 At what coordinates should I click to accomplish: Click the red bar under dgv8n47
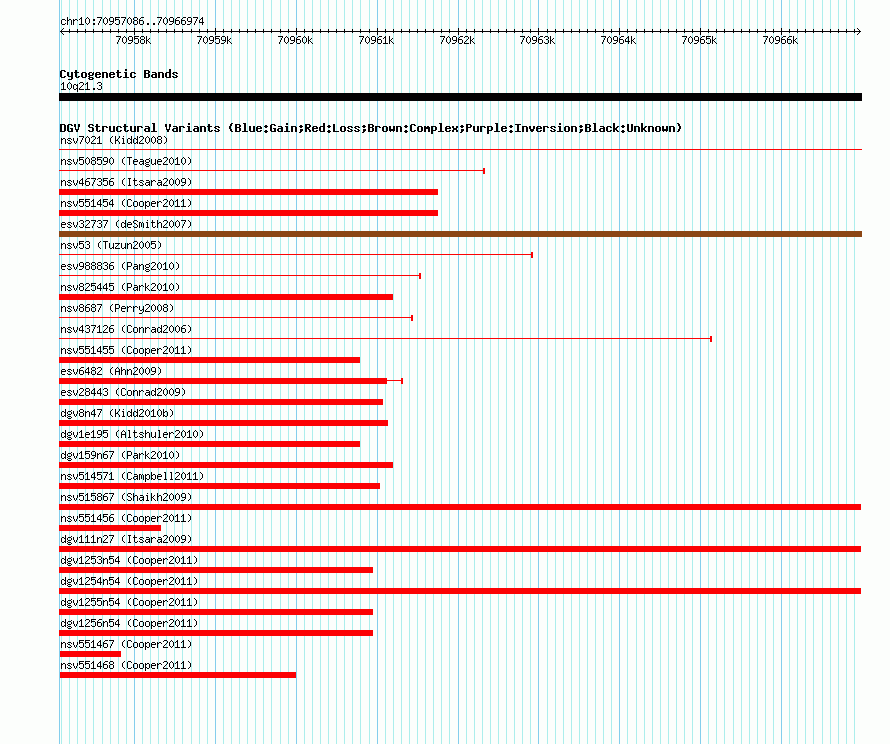224,423
